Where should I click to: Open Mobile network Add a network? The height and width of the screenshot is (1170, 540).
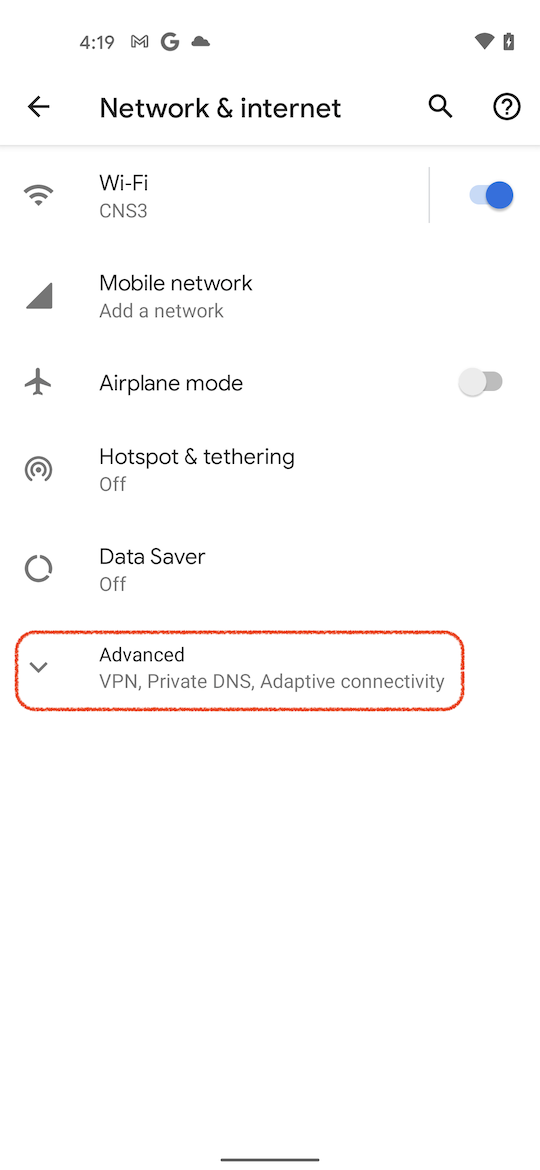[270, 296]
